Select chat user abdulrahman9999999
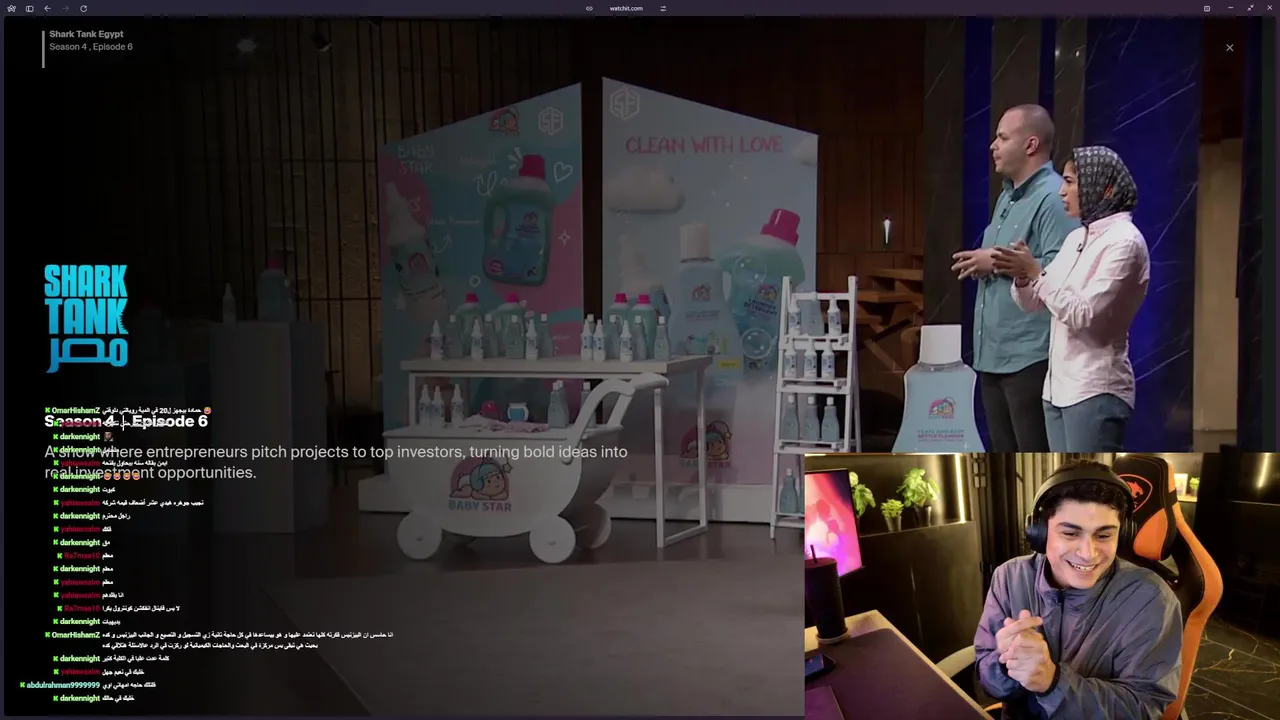Screen dimensions: 1280x720 (x=63, y=685)
